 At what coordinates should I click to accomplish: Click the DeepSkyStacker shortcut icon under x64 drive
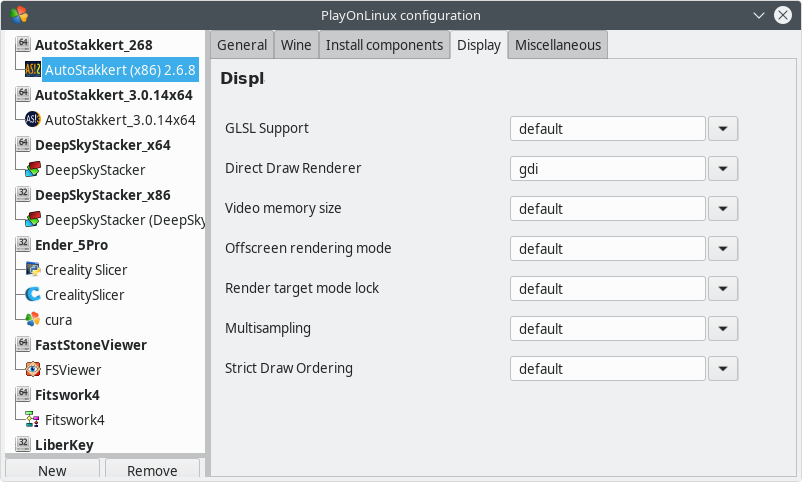[x=33, y=169]
